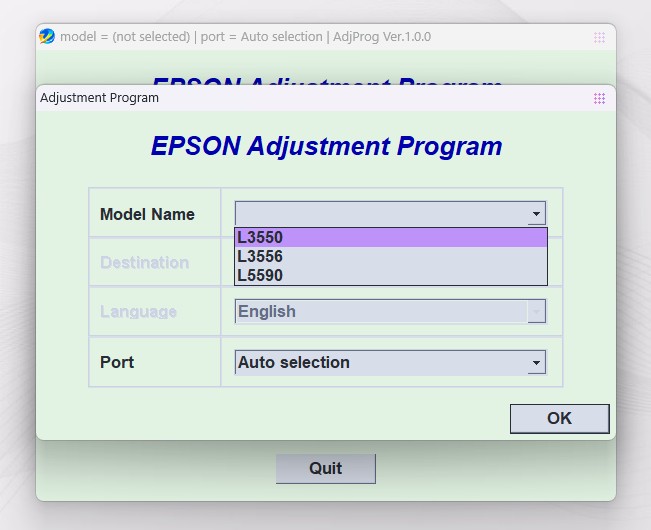
Task: Collapse the Model Name dropdown arrow
Action: pyautogui.click(x=537, y=214)
